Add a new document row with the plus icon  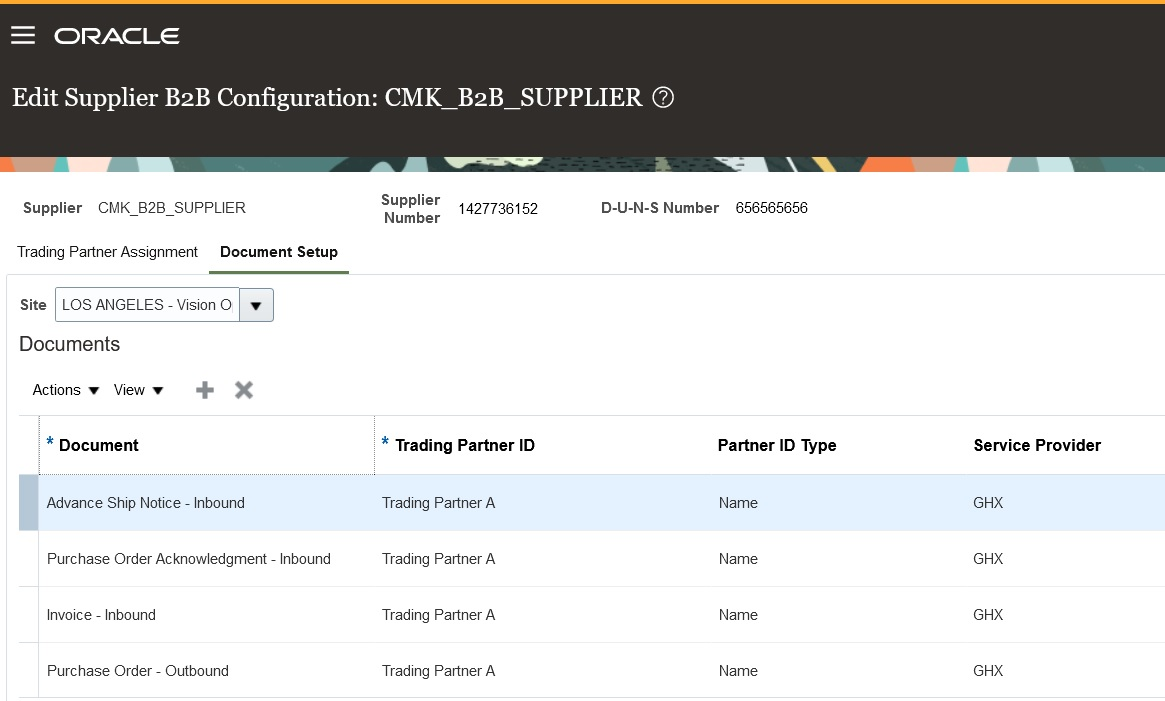[204, 390]
